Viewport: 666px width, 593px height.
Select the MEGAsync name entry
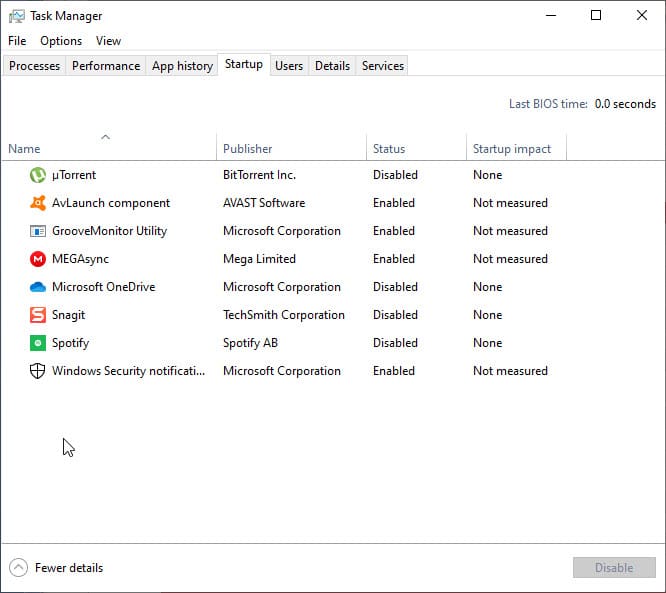pyautogui.click(x=80, y=259)
